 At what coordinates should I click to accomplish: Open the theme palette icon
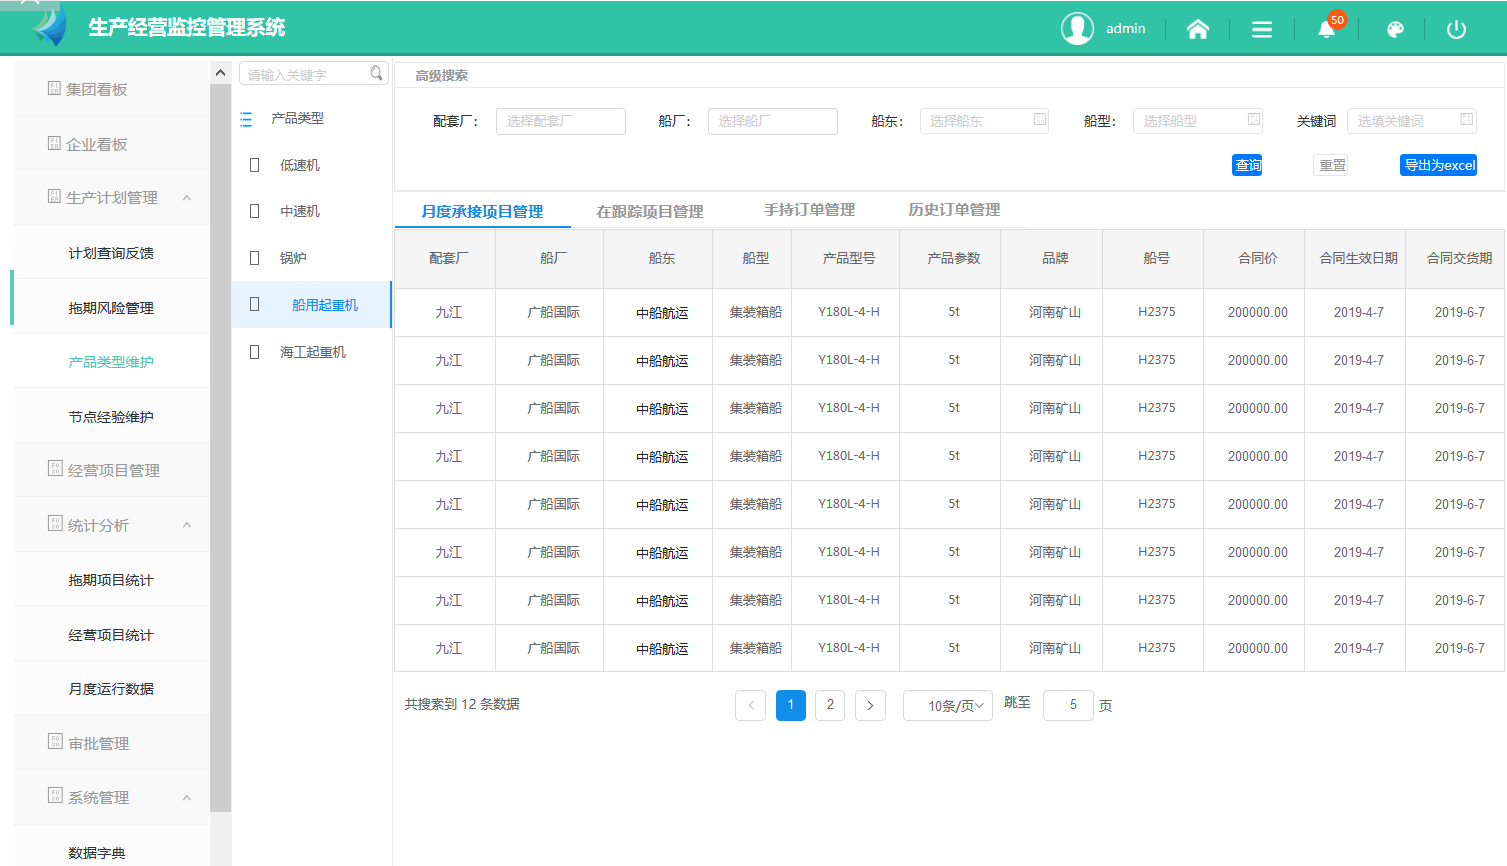pyautogui.click(x=1395, y=29)
